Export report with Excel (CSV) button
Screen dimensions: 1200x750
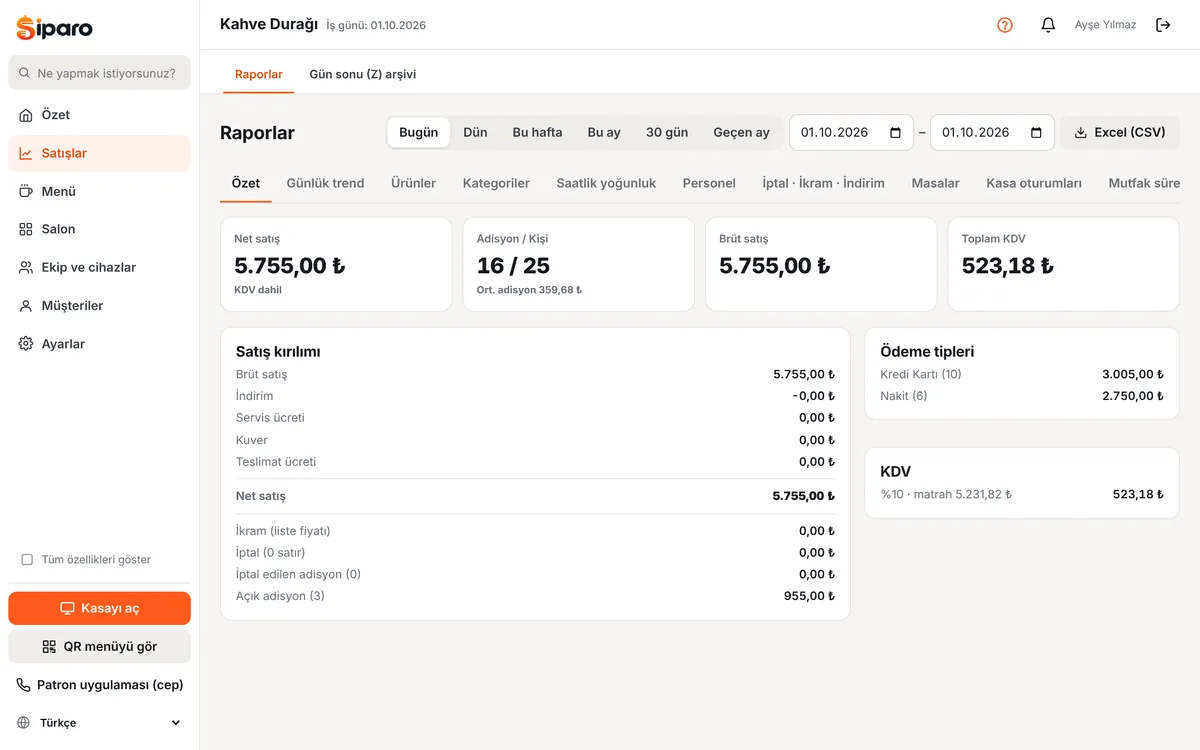pyautogui.click(x=1120, y=132)
